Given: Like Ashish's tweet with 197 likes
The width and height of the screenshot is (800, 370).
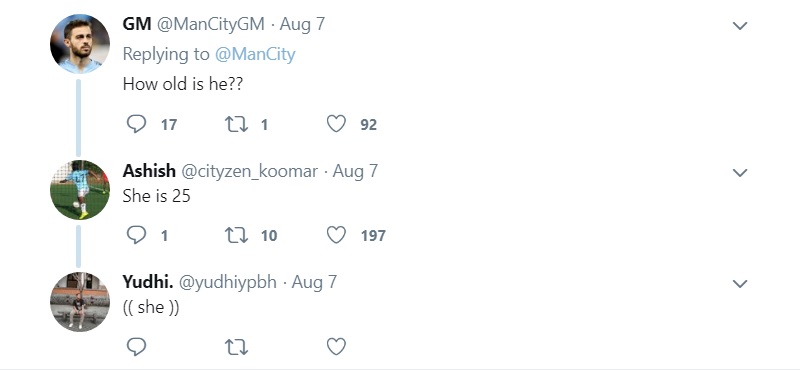Looking at the screenshot, I should click(x=336, y=235).
